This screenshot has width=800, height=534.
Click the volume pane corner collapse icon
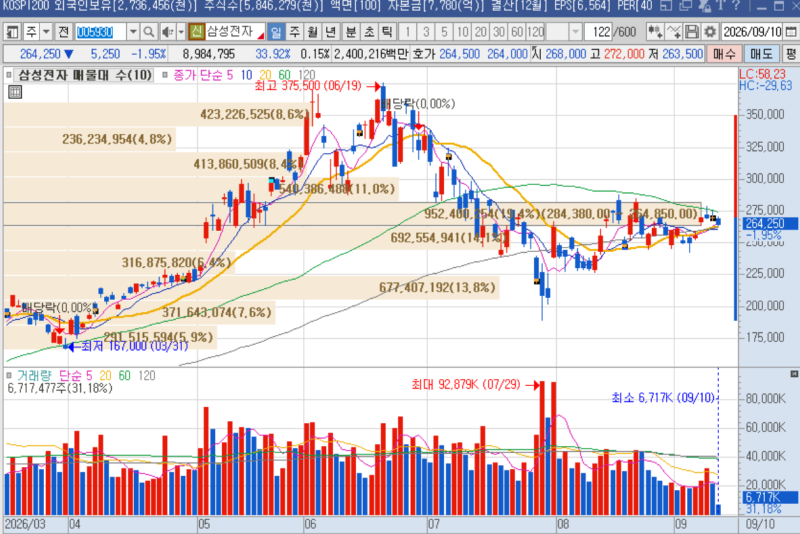pos(794,374)
